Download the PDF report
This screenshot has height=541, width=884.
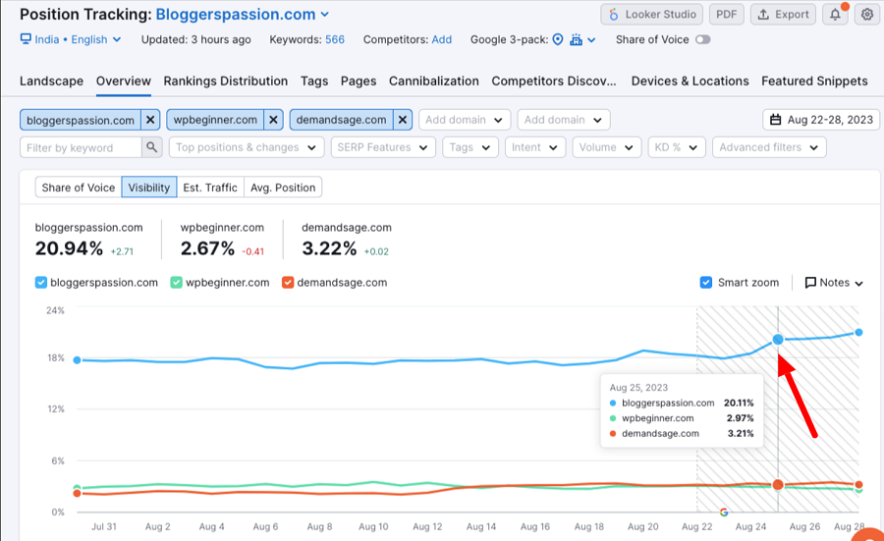pyautogui.click(x=726, y=15)
